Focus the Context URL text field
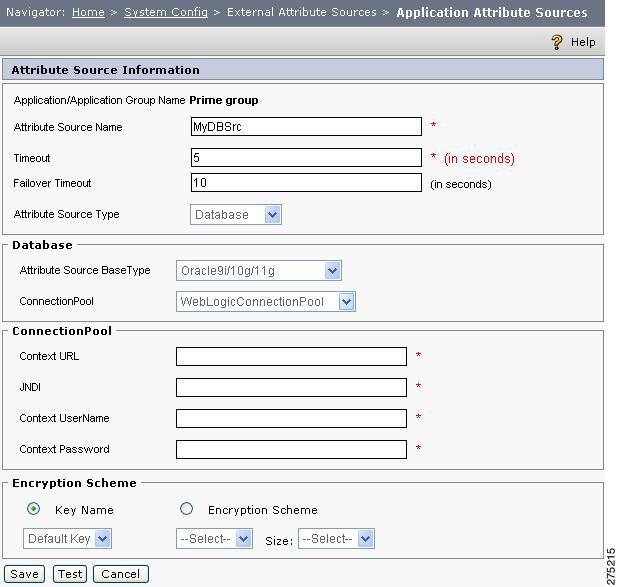Screen dimensions: 618x587 291,356
